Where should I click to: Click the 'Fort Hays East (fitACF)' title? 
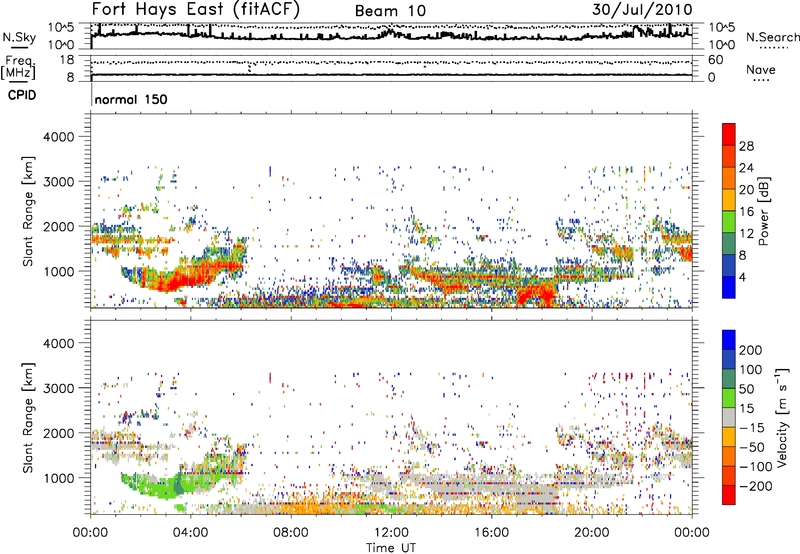point(195,10)
